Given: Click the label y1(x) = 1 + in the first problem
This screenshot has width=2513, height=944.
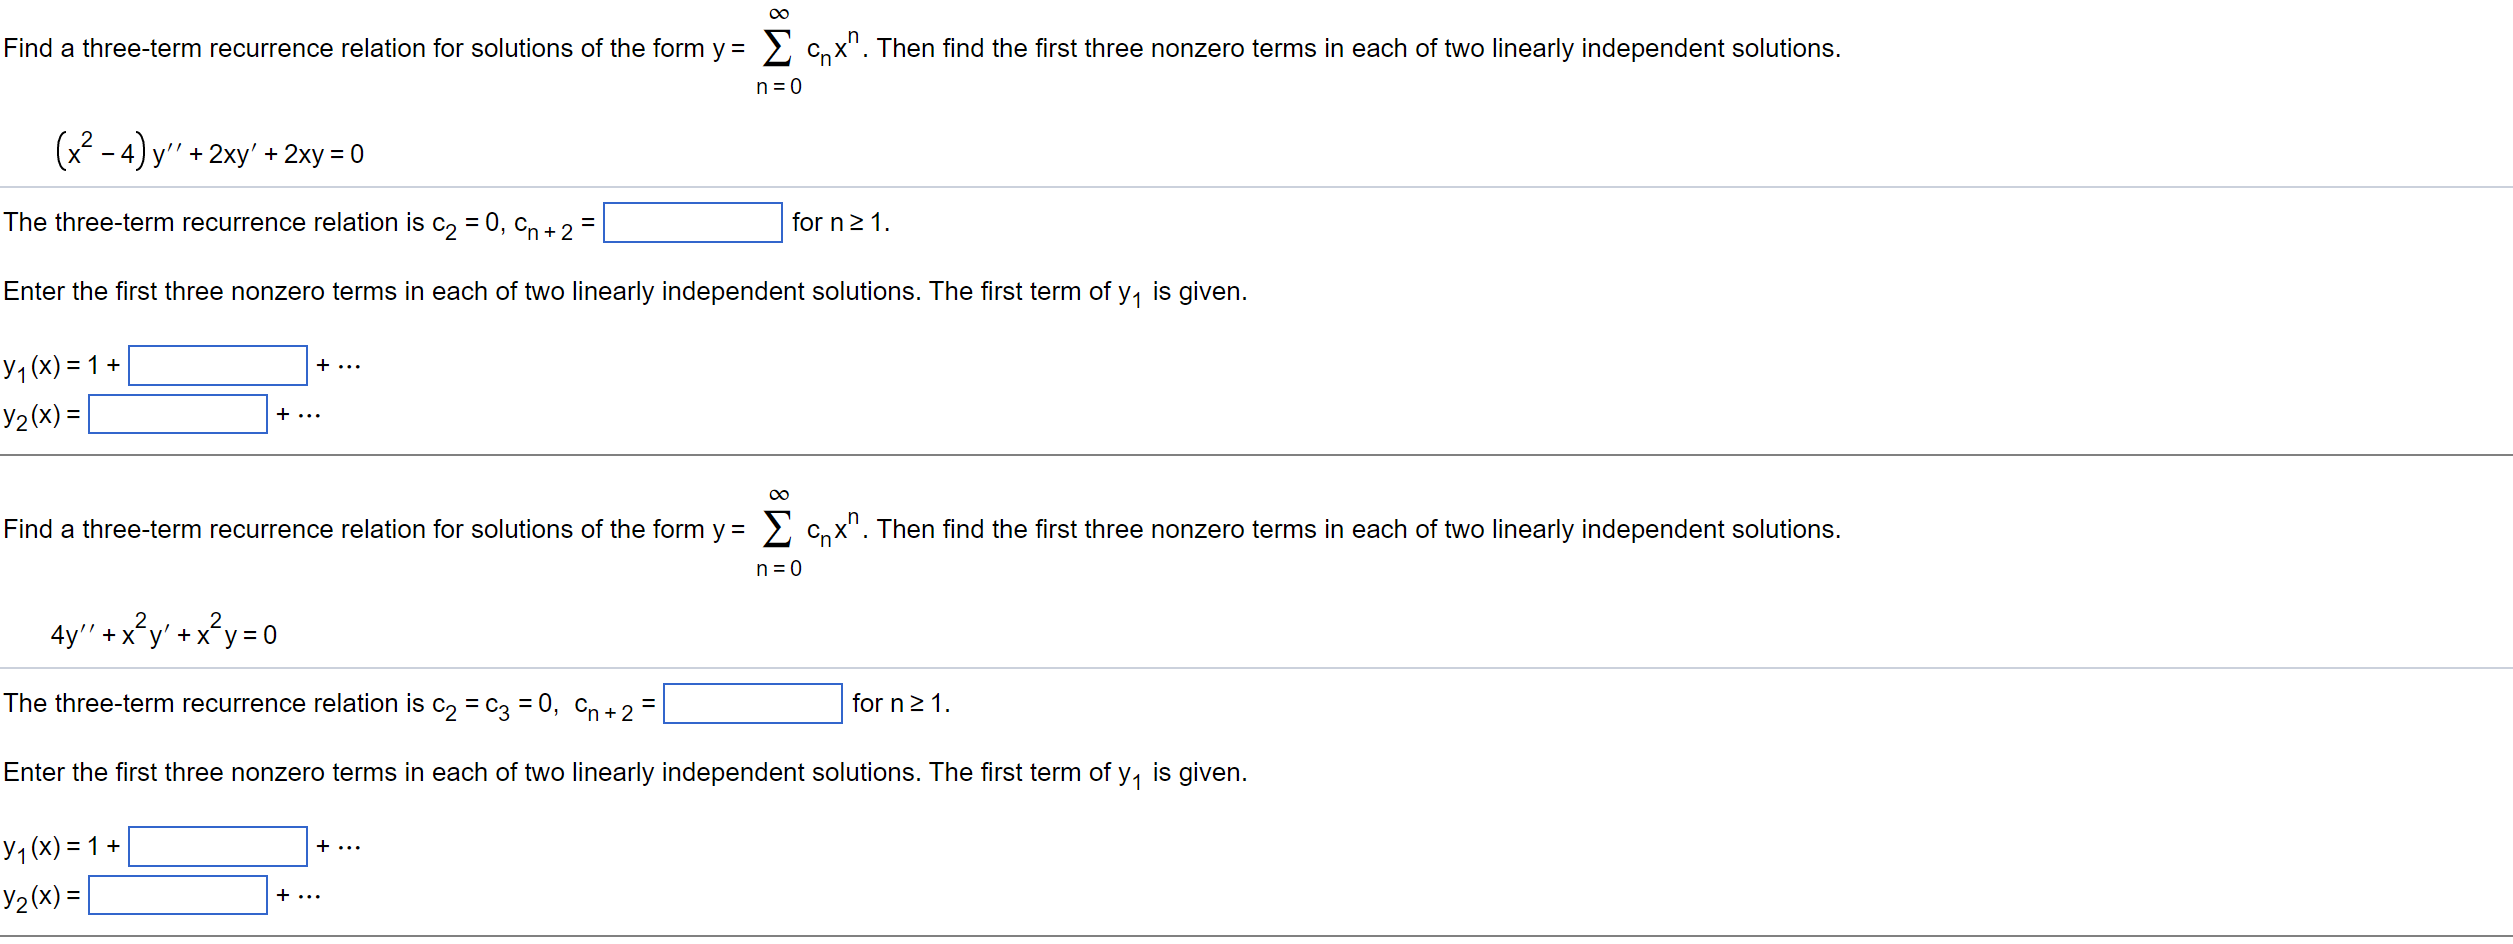Looking at the screenshot, I should 62,364.
